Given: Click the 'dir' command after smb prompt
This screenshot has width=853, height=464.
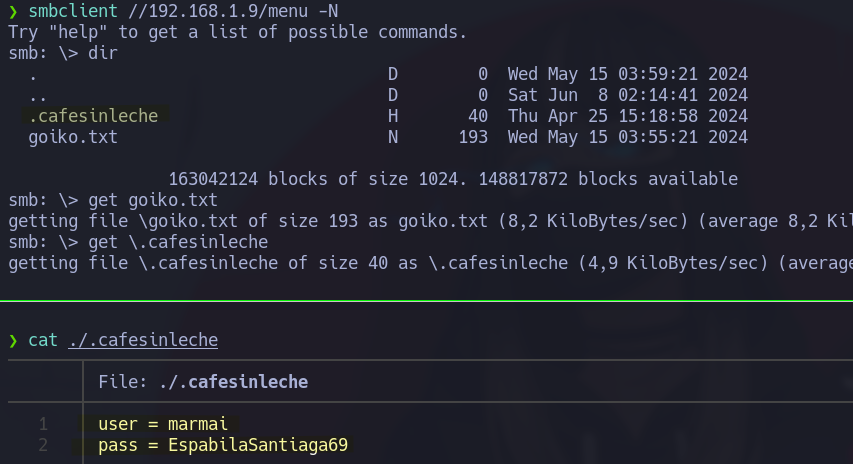Looking at the screenshot, I should tap(103, 53).
